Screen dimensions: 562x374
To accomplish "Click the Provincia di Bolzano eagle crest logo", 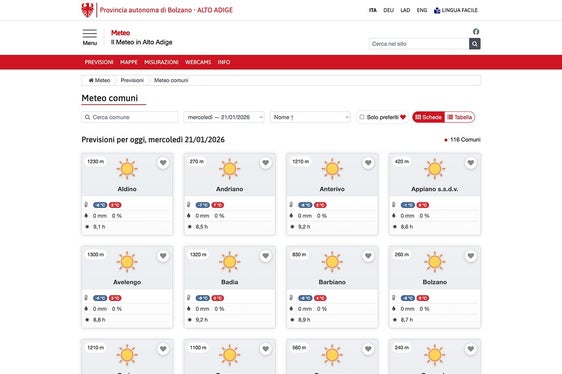I will (x=87, y=10).
